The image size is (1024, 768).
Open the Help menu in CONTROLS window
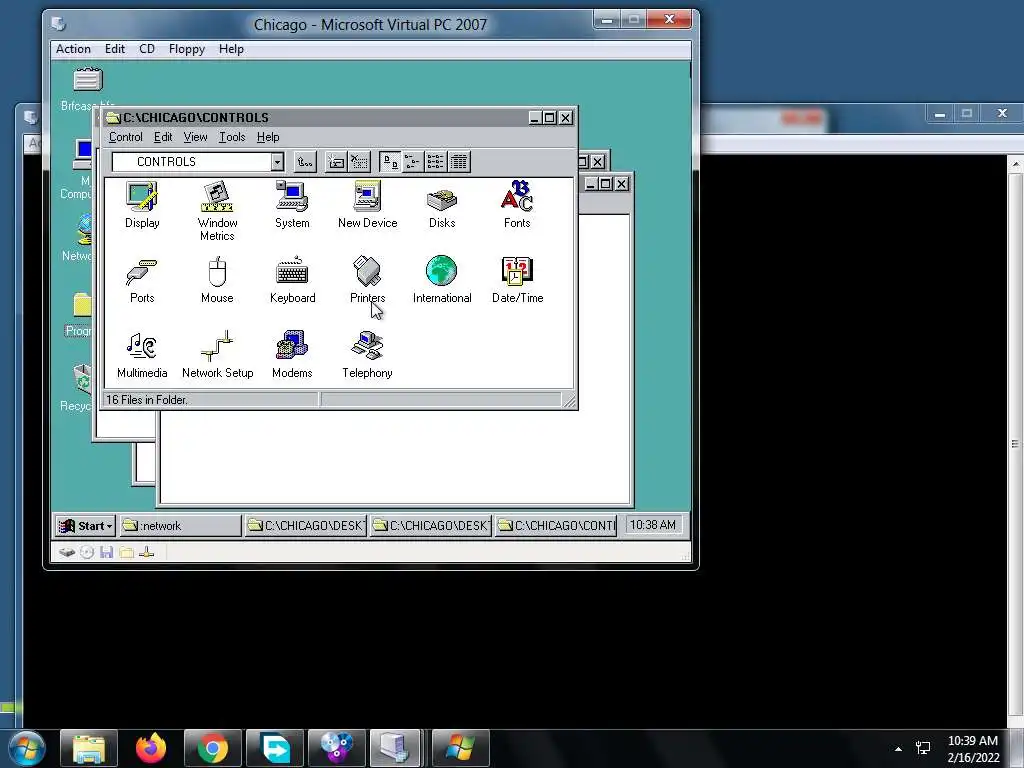pos(268,137)
